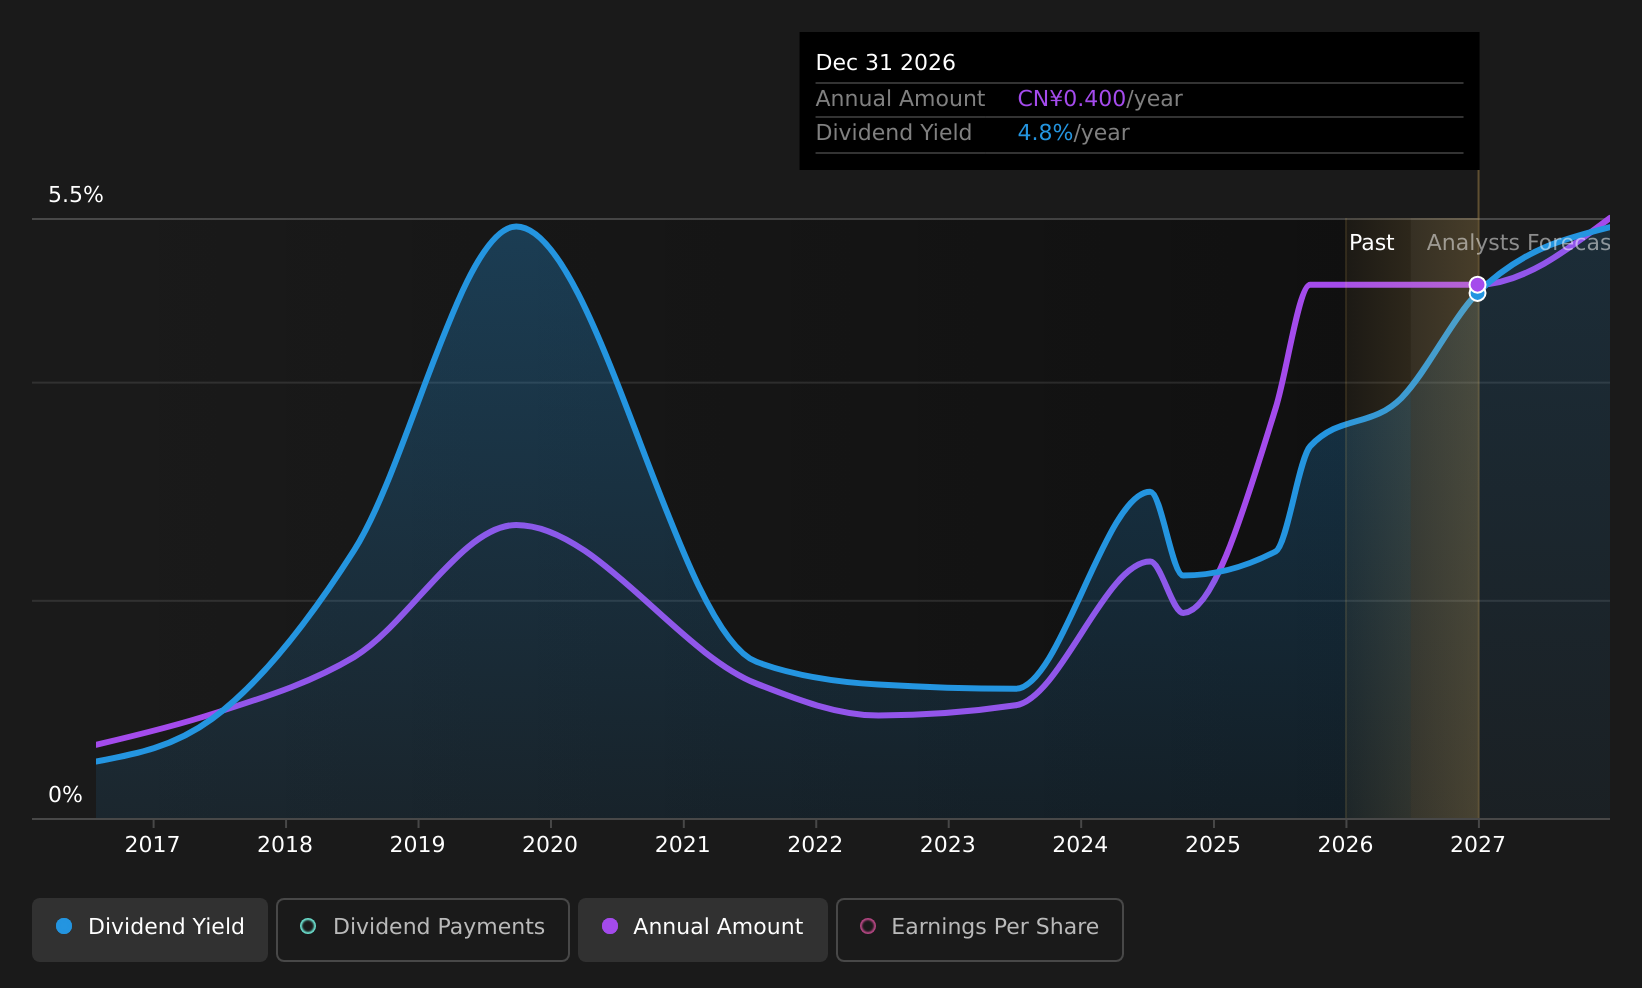Click the CN¥0.400 annual amount value
Image resolution: width=1642 pixels, height=988 pixels.
click(1071, 99)
